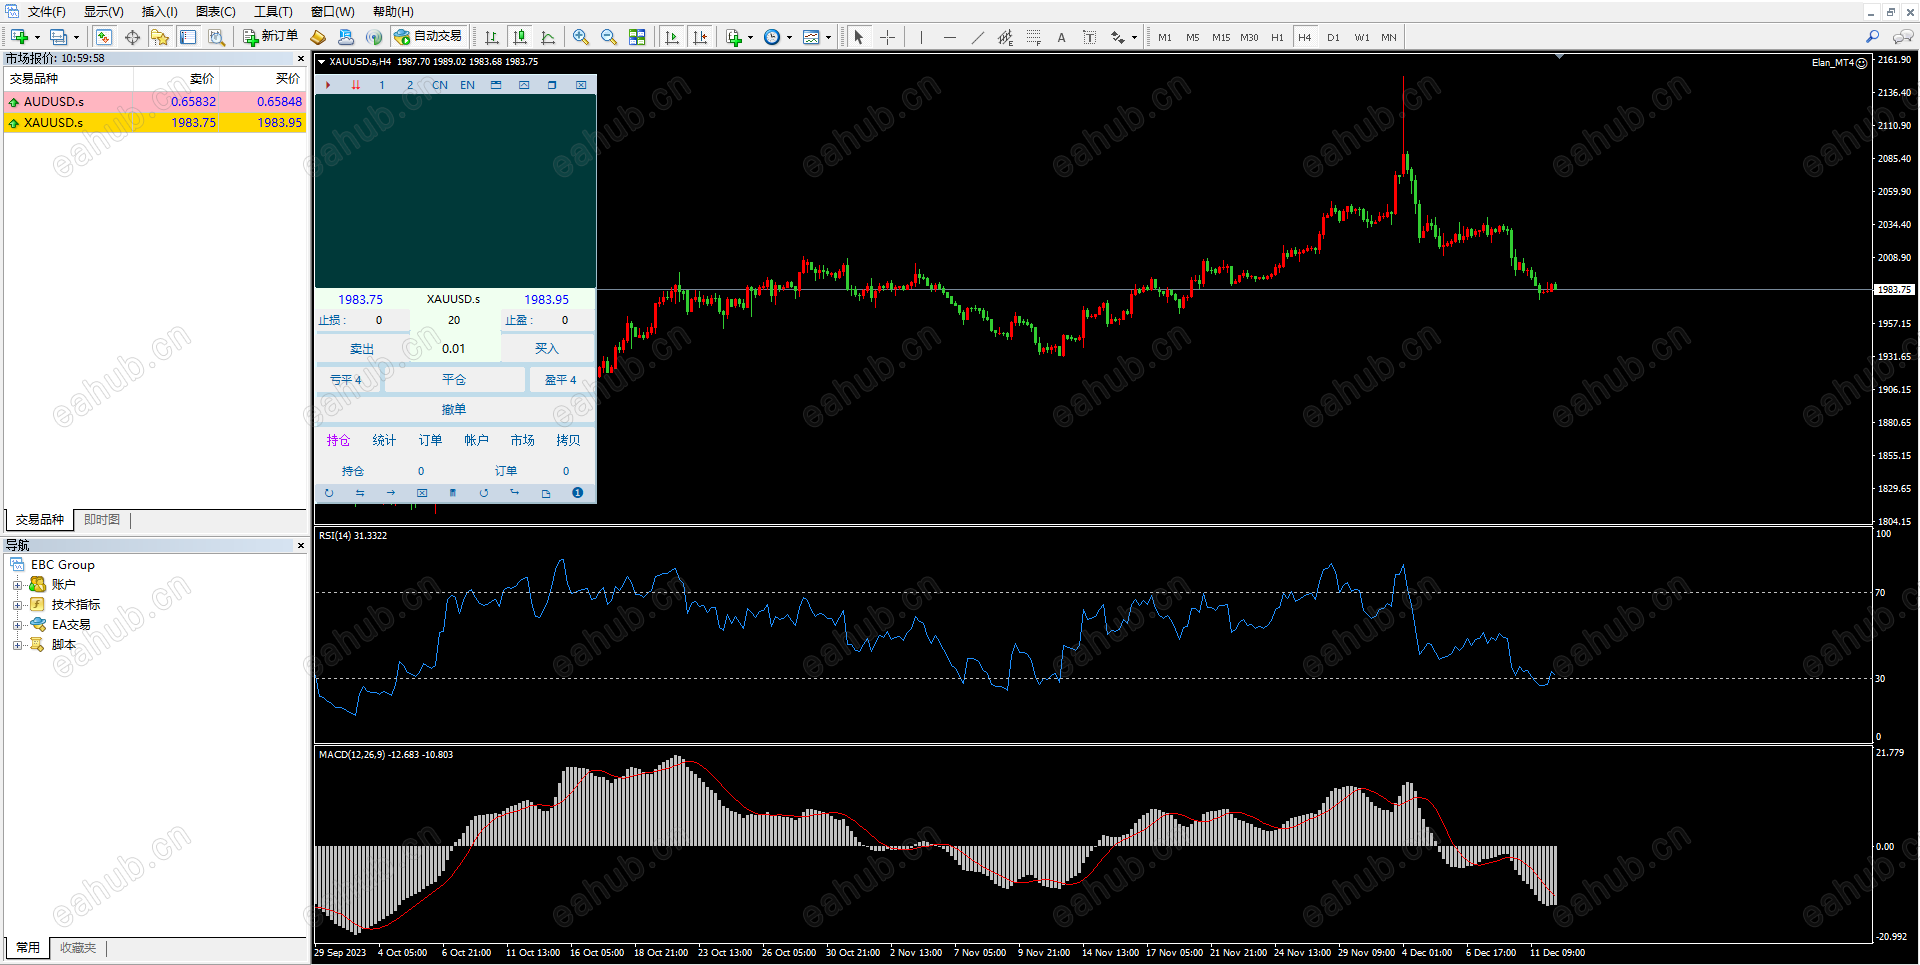
Task: Zoom out on the chart
Action: coord(609,37)
